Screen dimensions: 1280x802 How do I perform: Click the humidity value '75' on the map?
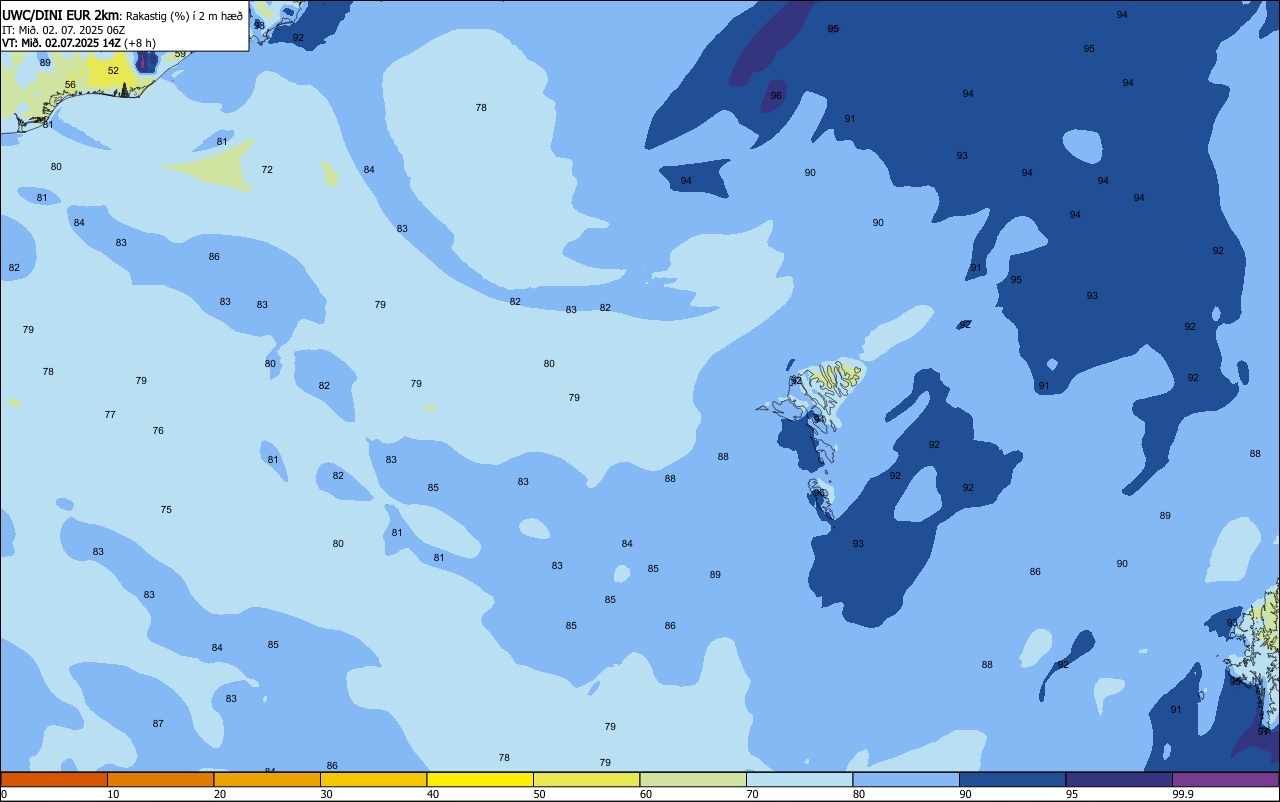click(x=166, y=510)
